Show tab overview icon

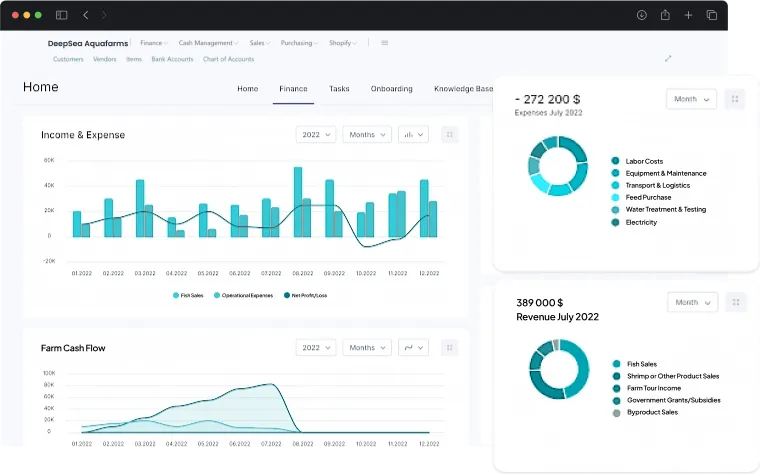coord(712,15)
